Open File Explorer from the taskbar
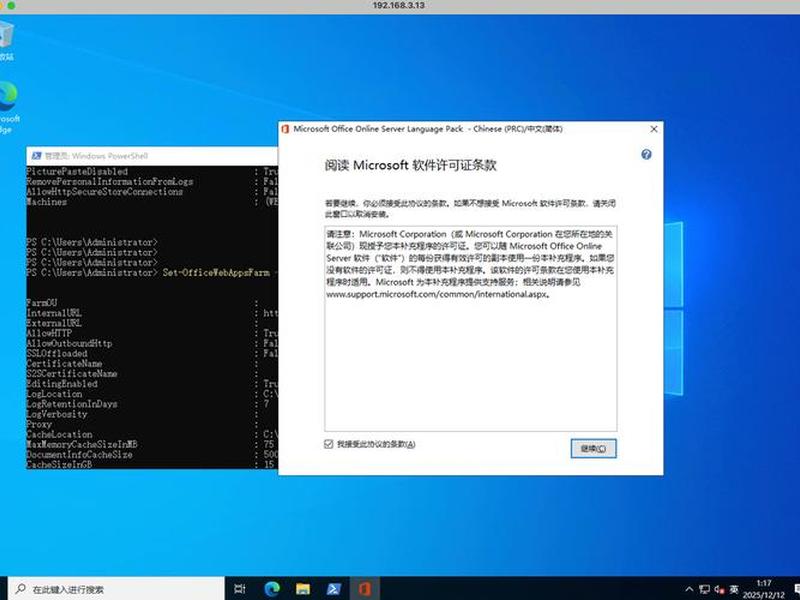Screen dimensions: 800x600 [303, 589]
